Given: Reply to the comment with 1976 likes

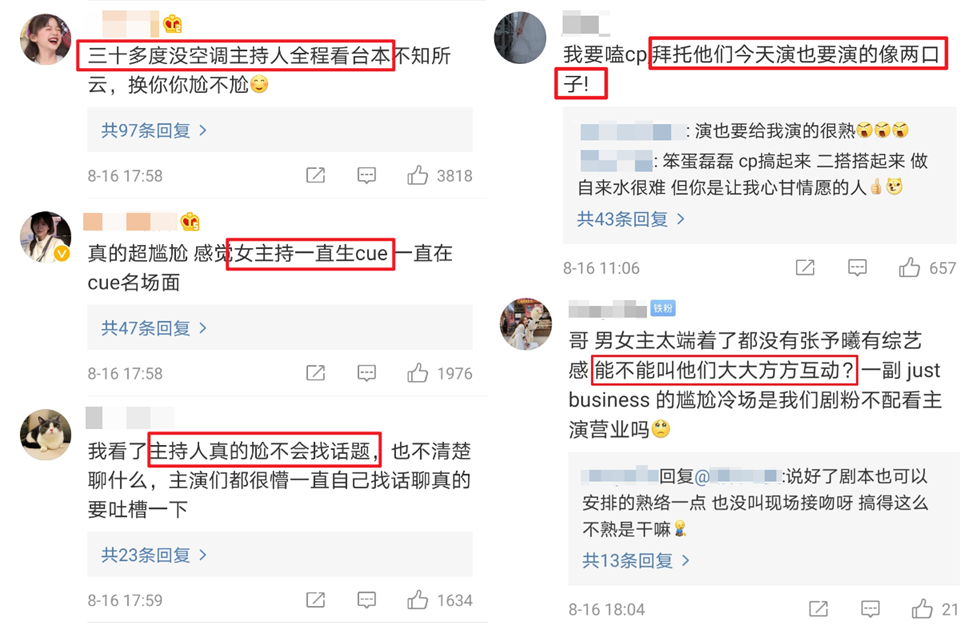Looking at the screenshot, I should click(x=367, y=373).
